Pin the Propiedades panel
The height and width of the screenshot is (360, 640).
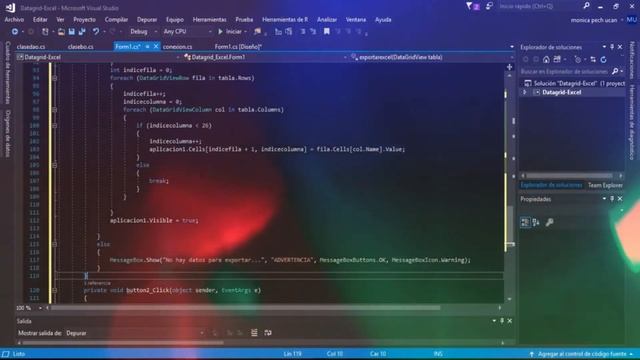point(612,199)
